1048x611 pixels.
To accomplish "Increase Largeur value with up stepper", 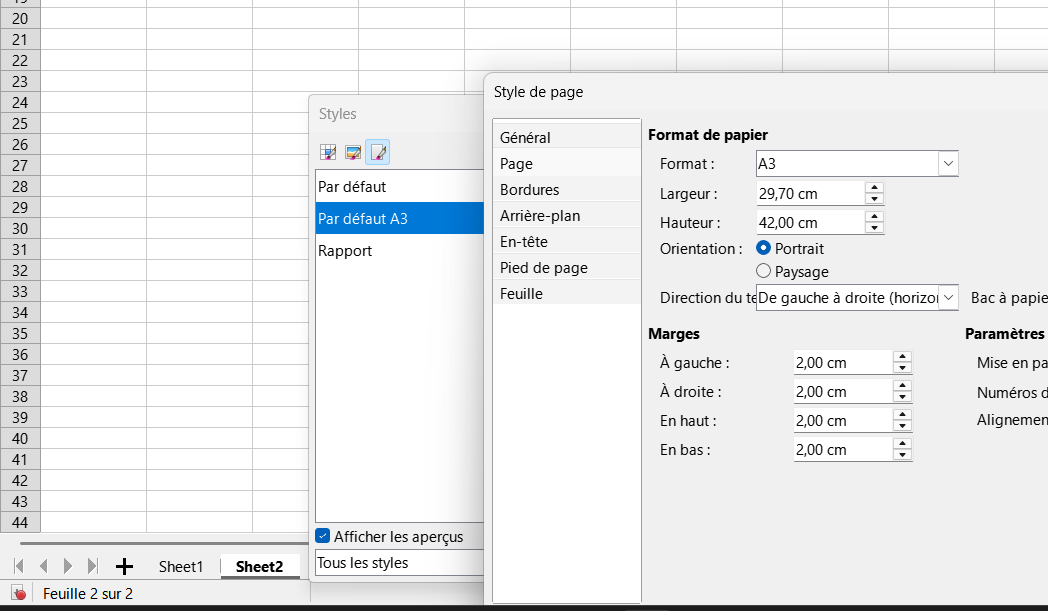I will (874, 187).
